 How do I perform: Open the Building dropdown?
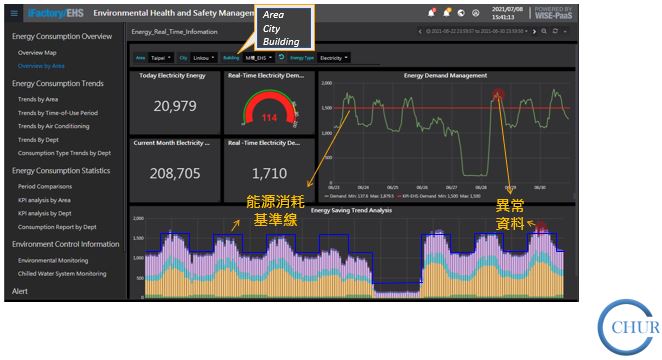click(x=258, y=58)
